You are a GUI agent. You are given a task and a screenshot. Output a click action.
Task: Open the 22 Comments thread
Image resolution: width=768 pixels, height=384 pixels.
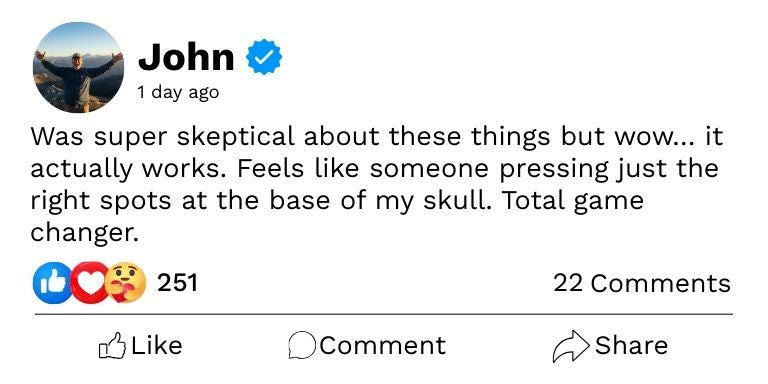pyautogui.click(x=642, y=283)
